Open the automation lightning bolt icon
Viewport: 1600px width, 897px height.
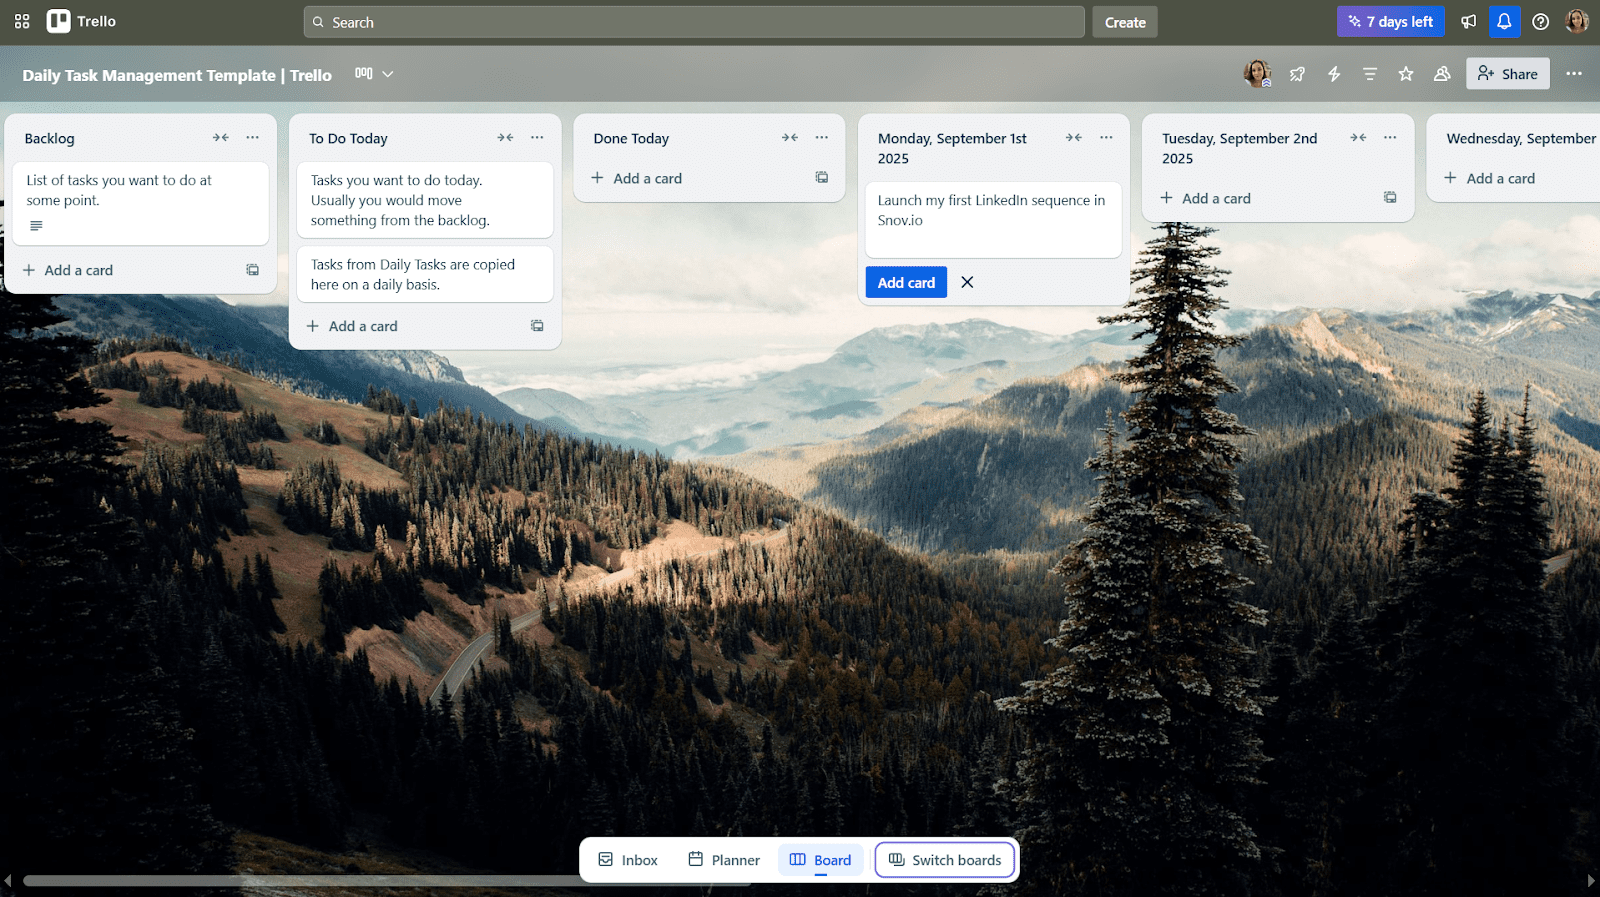click(1334, 74)
